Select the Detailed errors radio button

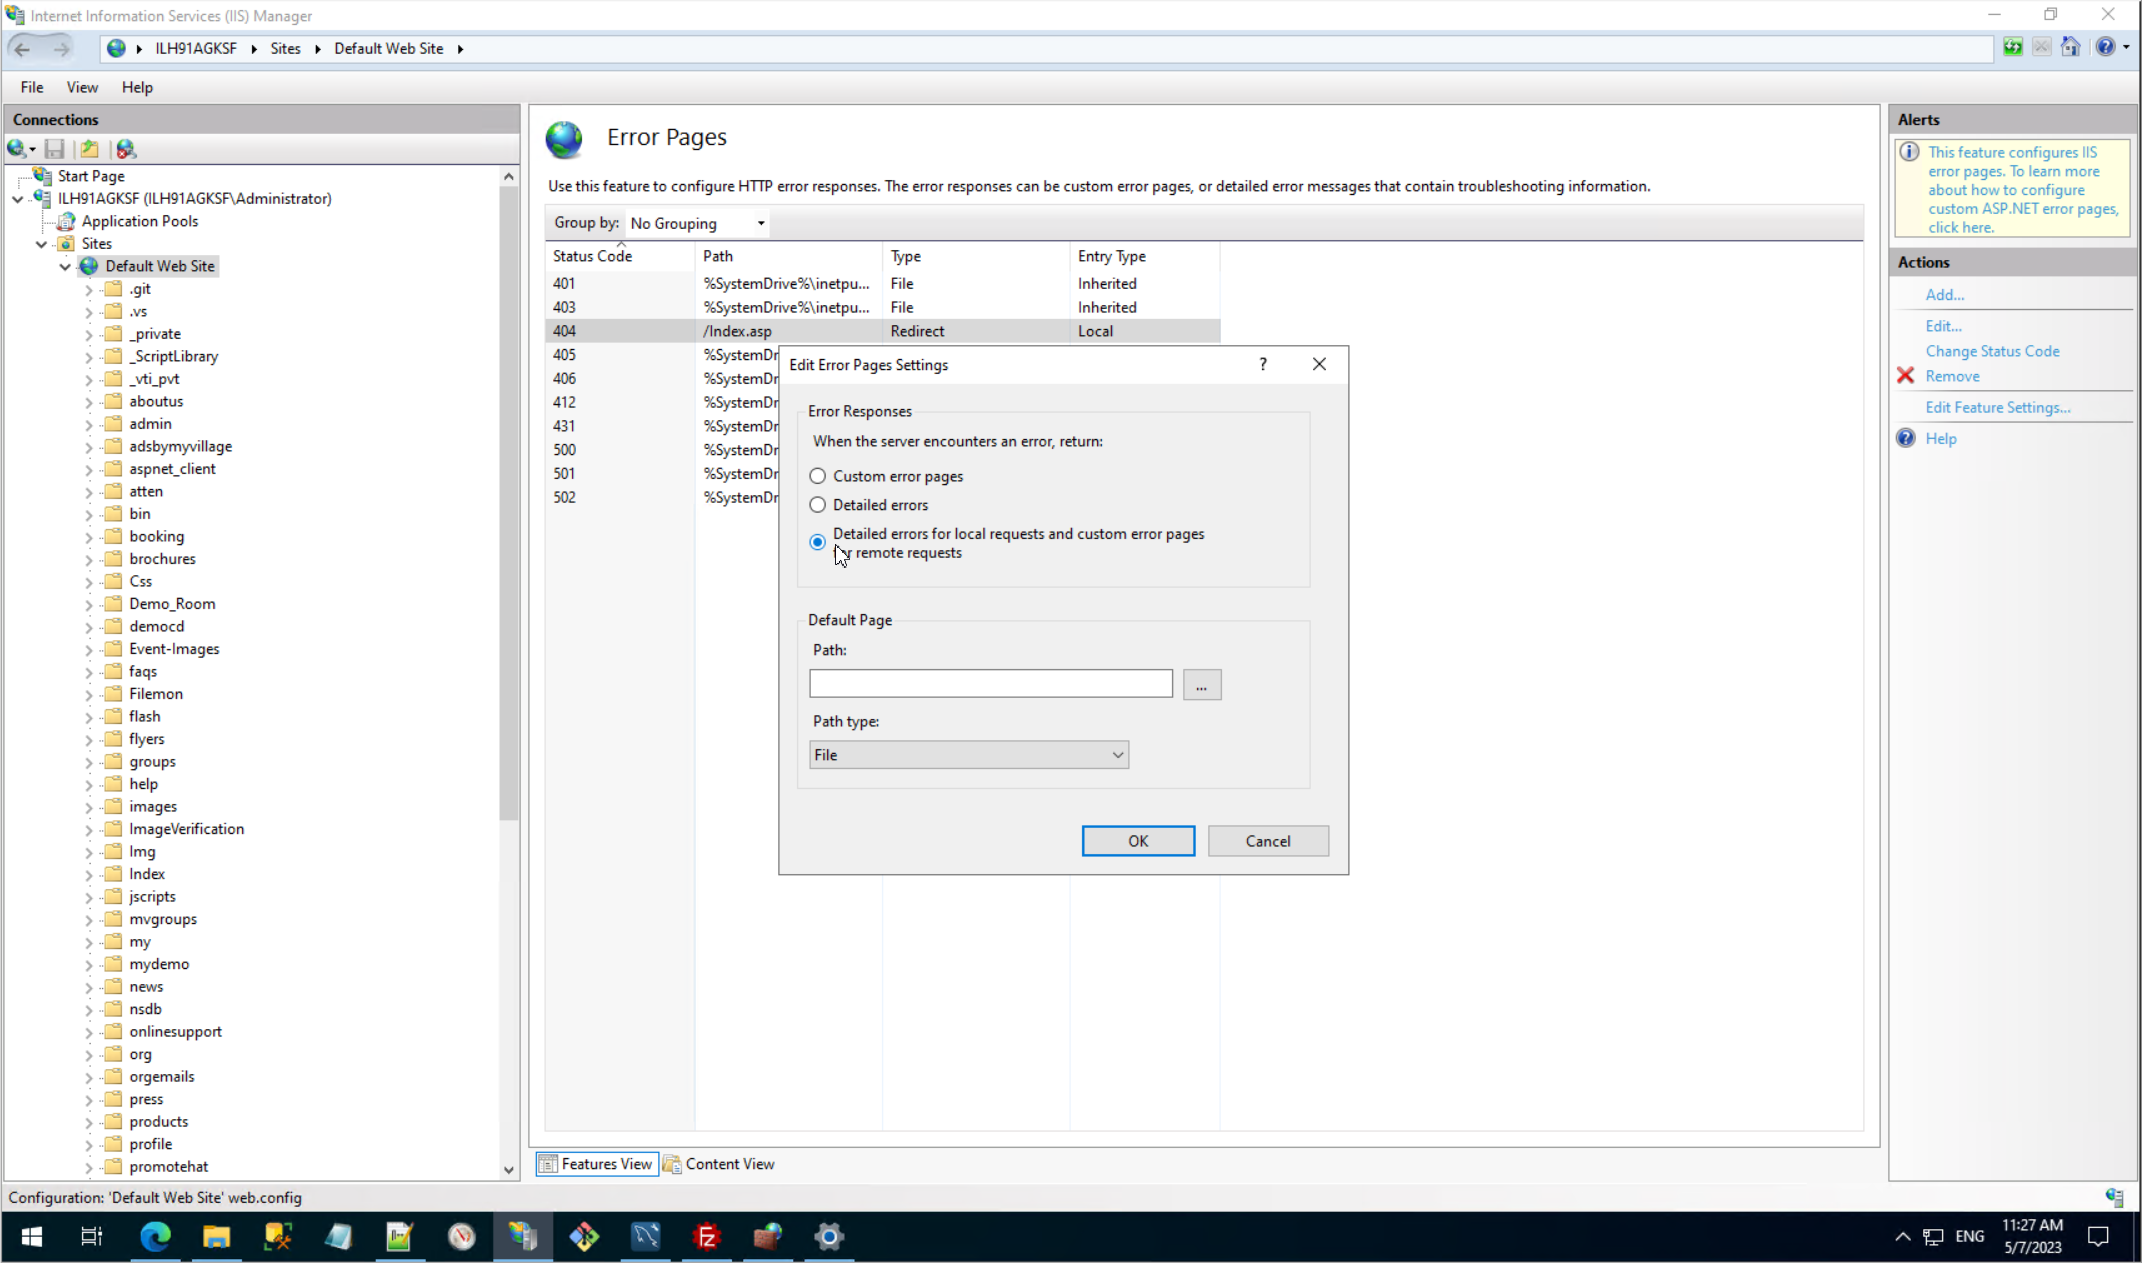click(818, 505)
